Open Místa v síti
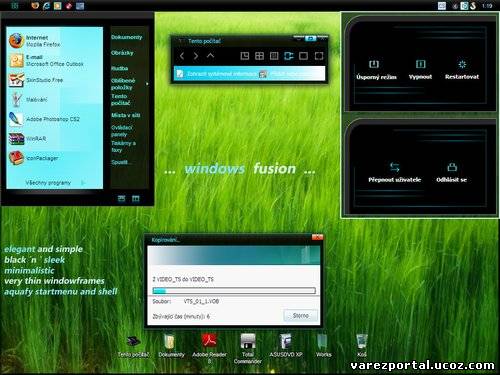The height and width of the screenshot is (375, 500). coord(126,115)
